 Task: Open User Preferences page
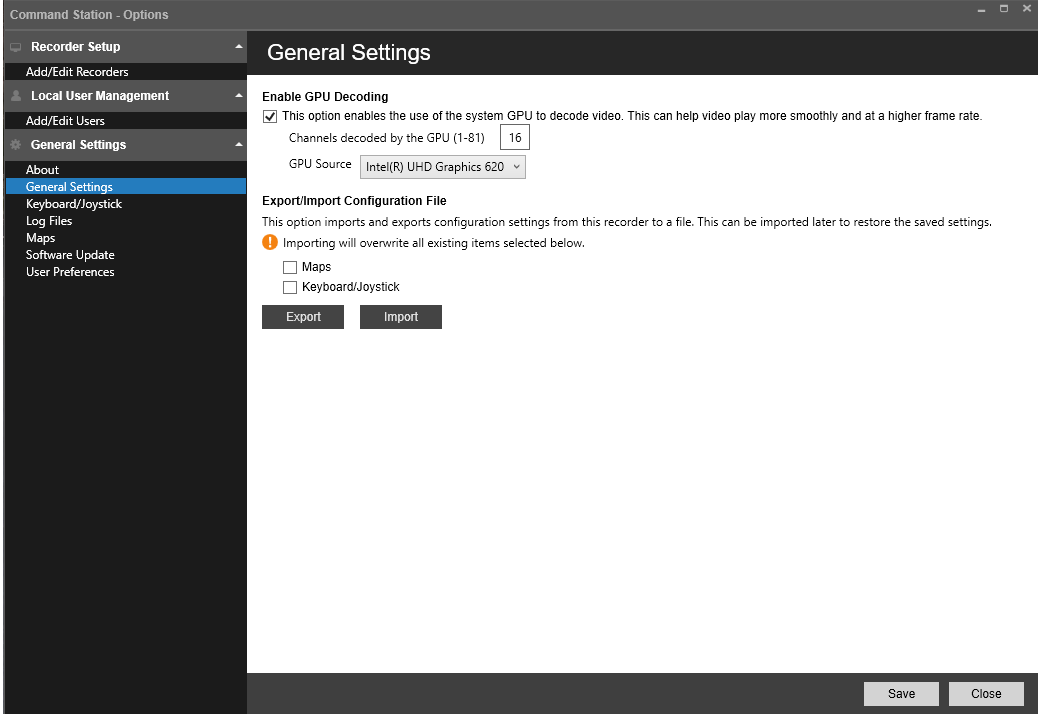point(70,272)
